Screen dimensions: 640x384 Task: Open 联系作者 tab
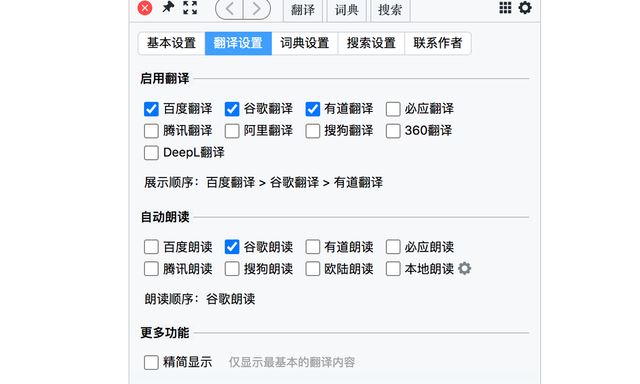(x=438, y=43)
